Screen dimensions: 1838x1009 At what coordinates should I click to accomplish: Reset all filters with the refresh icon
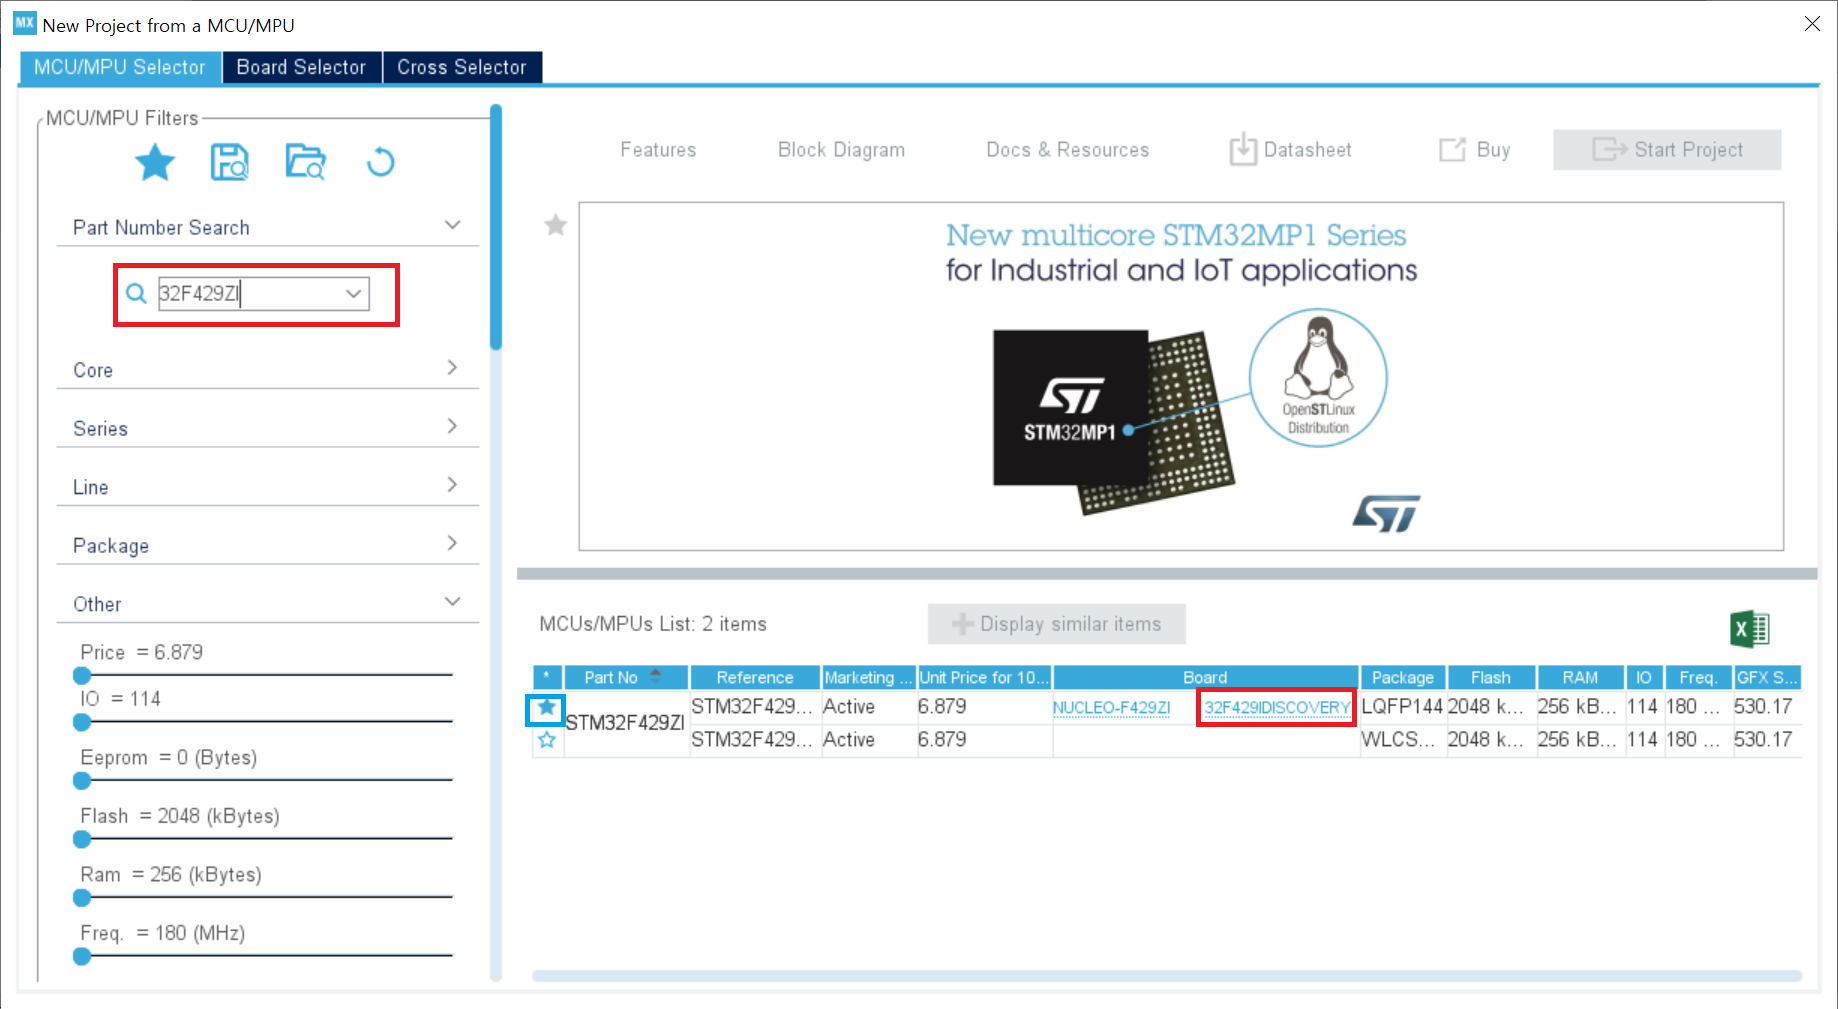380,162
